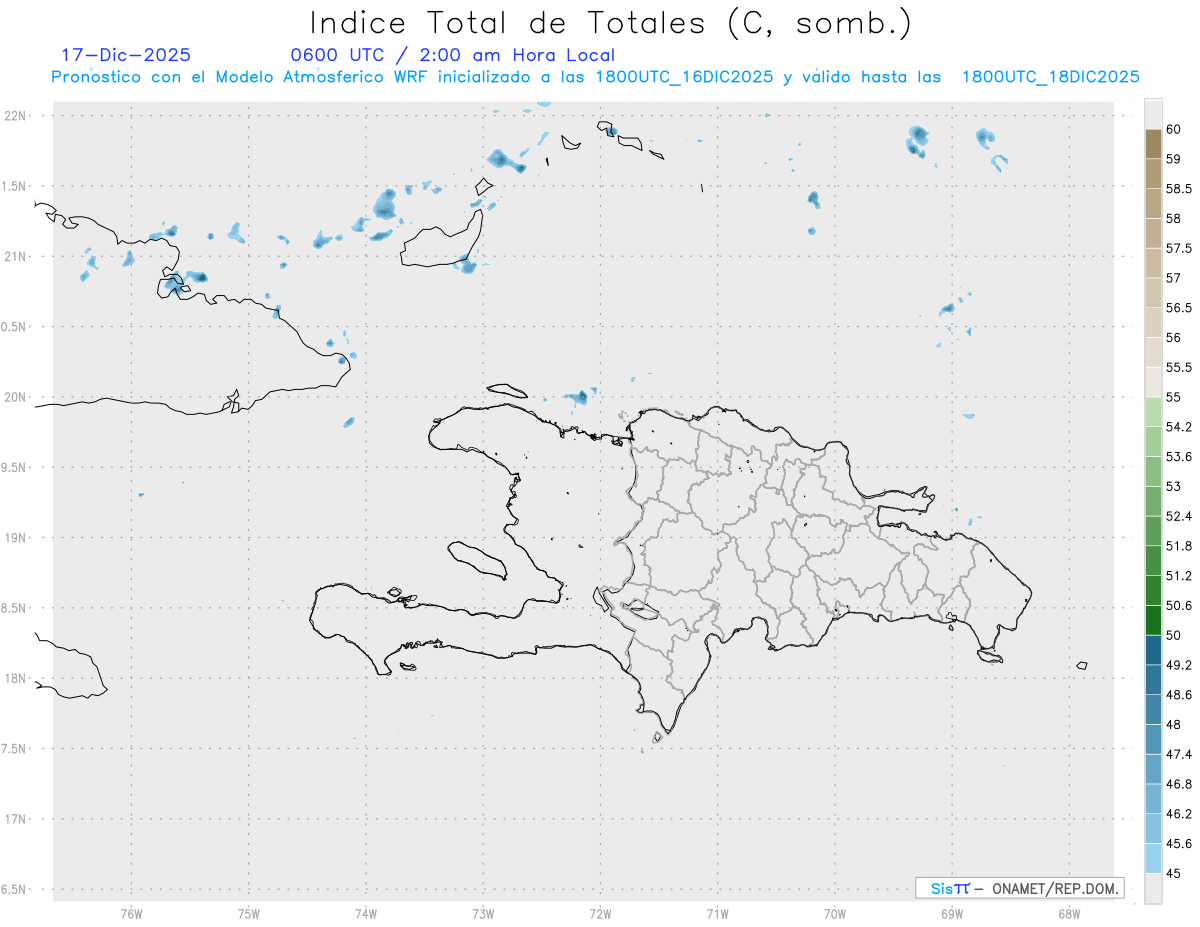Click the '50' value on the color scale

coord(1174,635)
